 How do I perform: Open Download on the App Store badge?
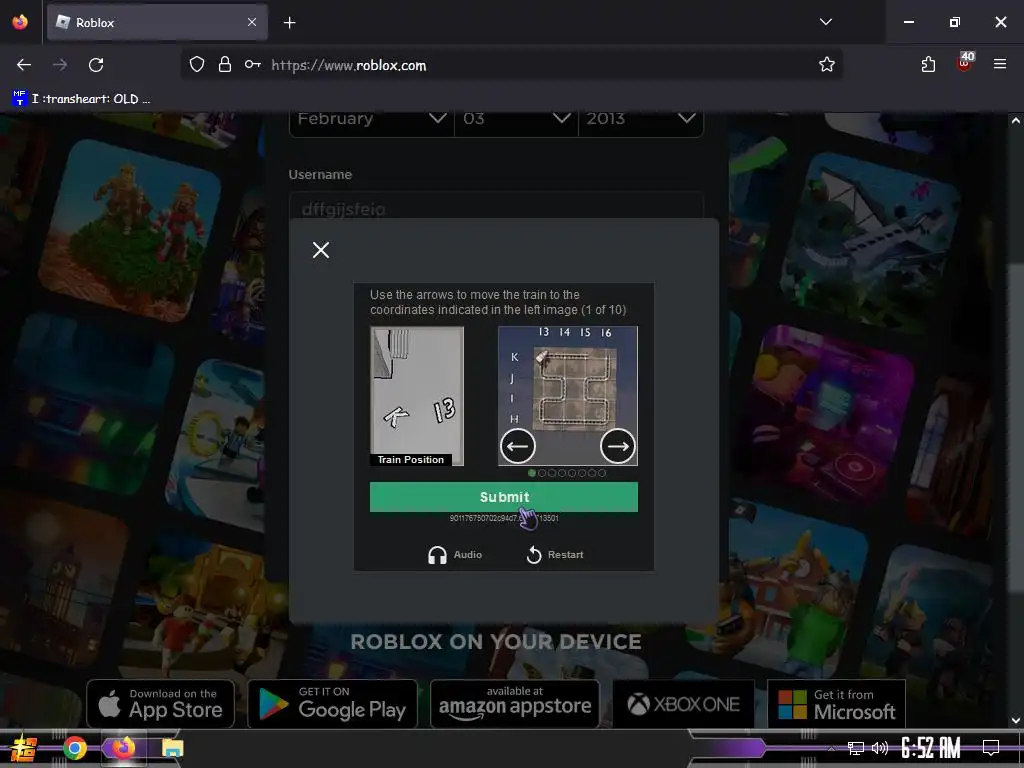[161, 704]
